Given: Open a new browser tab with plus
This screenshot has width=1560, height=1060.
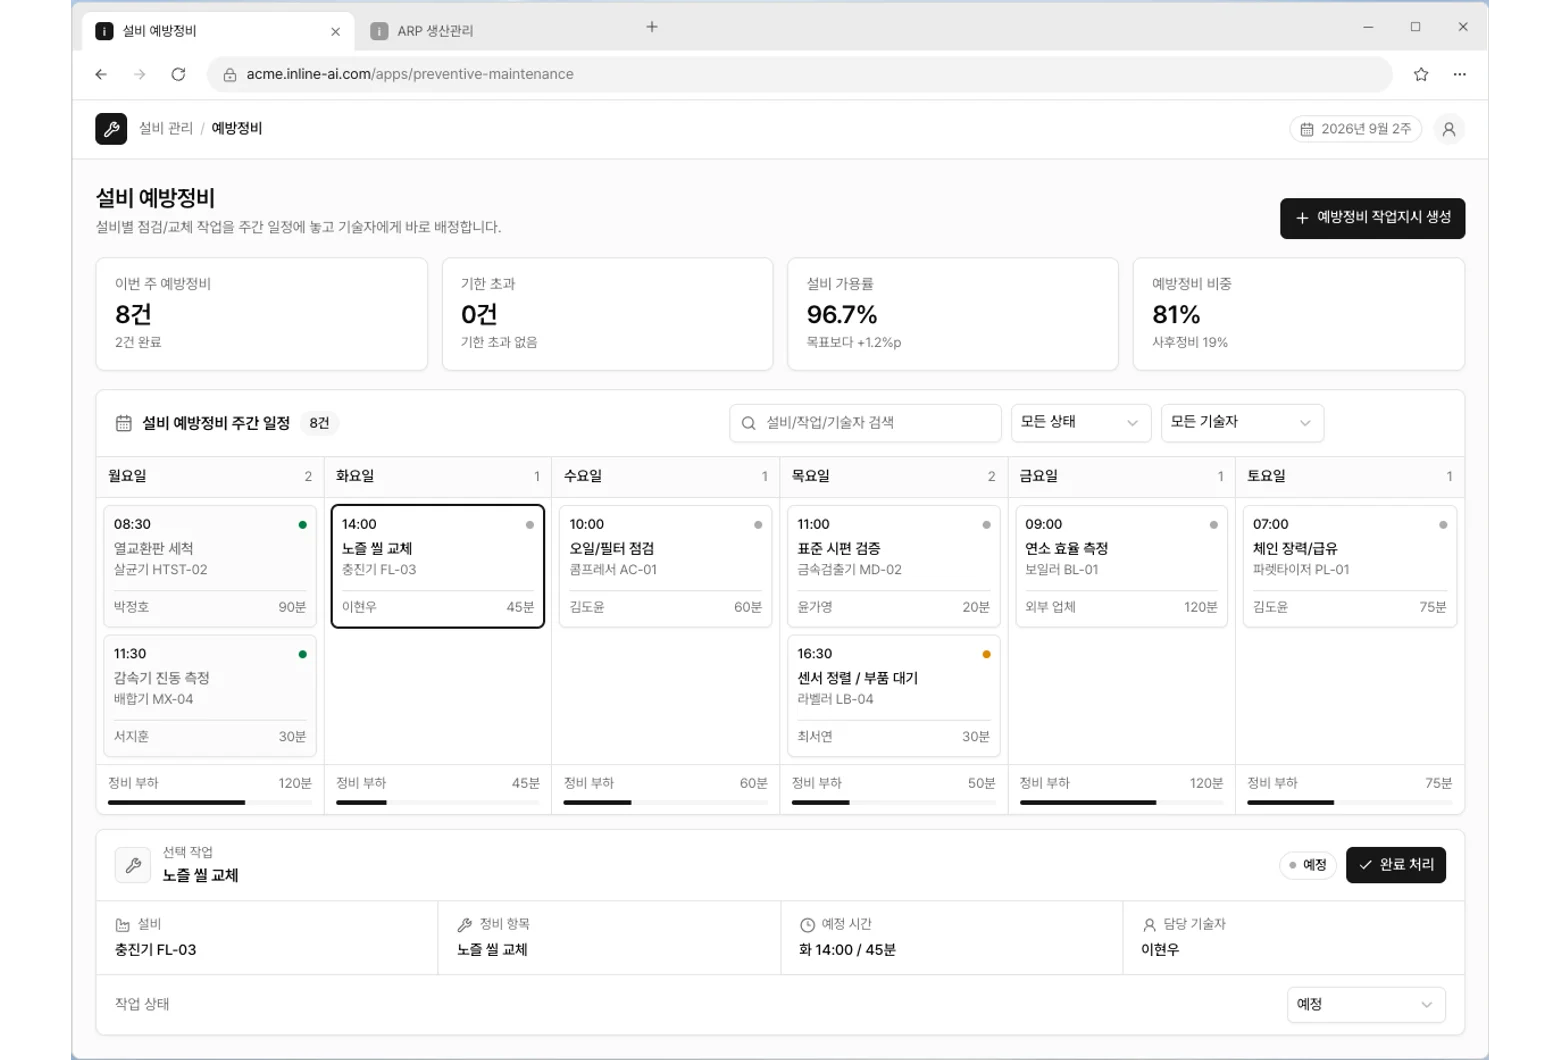Looking at the screenshot, I should coord(652,27).
